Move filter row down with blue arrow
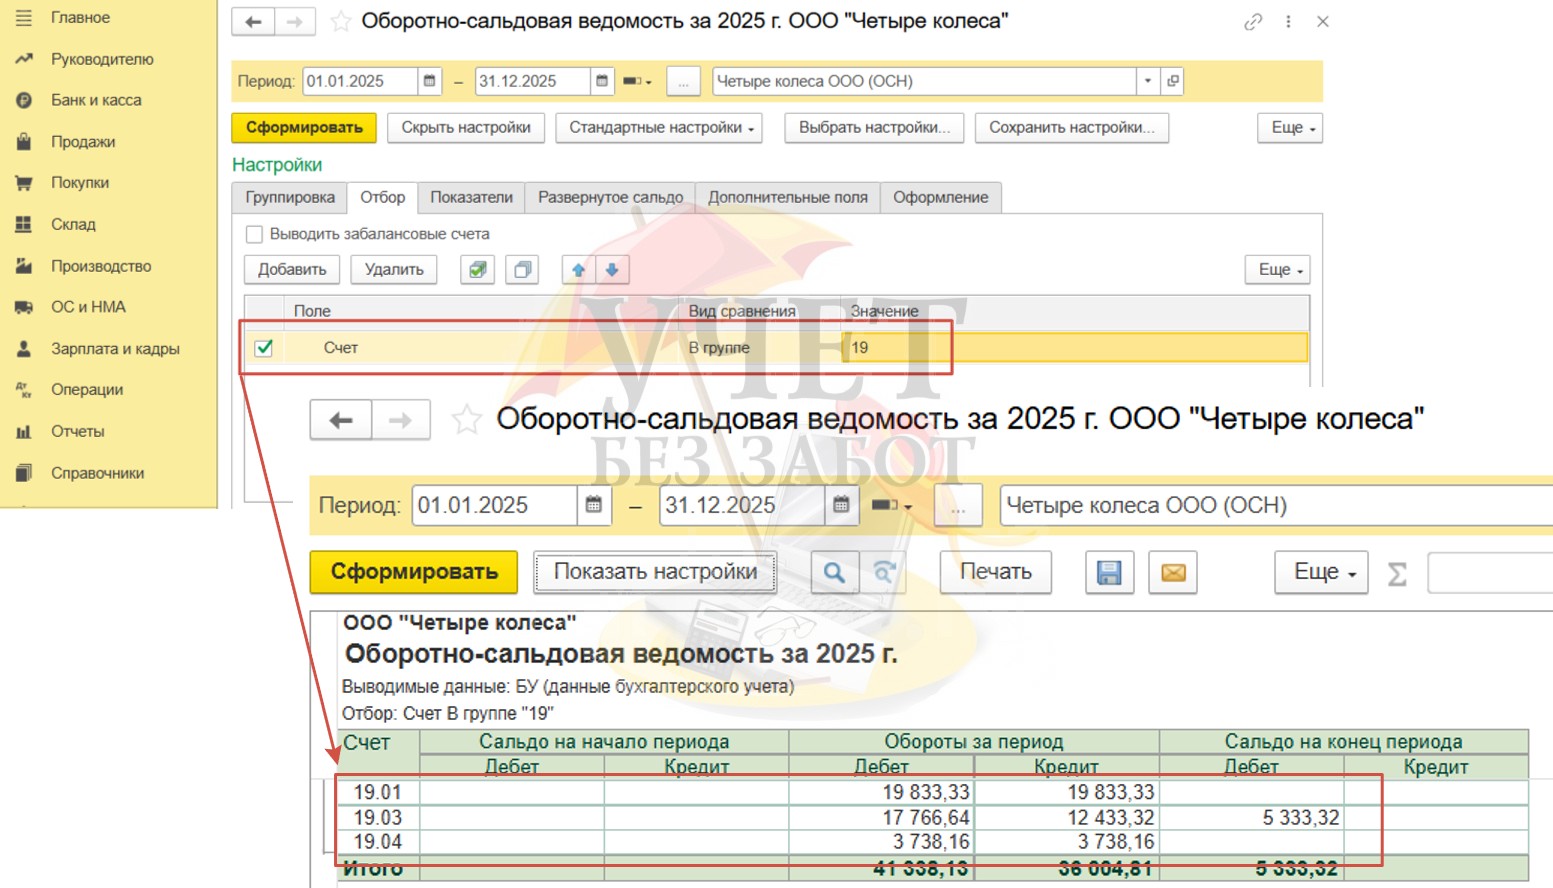 612,270
